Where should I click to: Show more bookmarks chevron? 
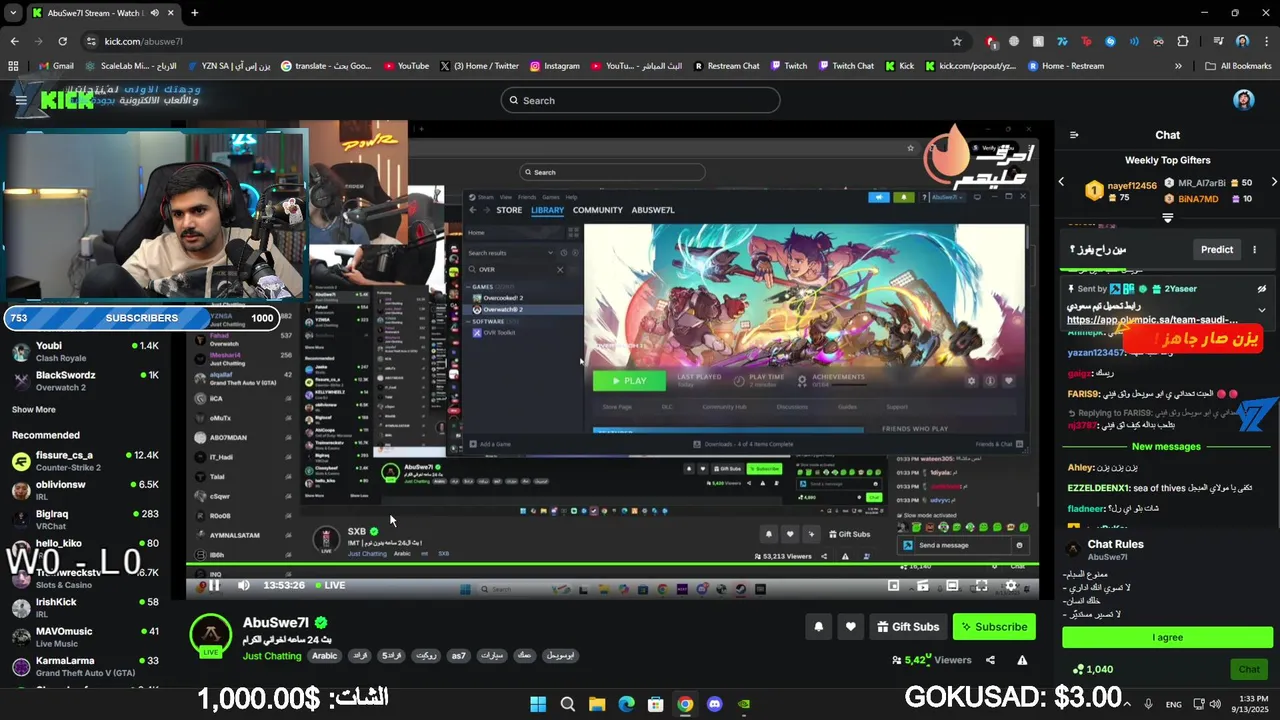click(1178, 66)
